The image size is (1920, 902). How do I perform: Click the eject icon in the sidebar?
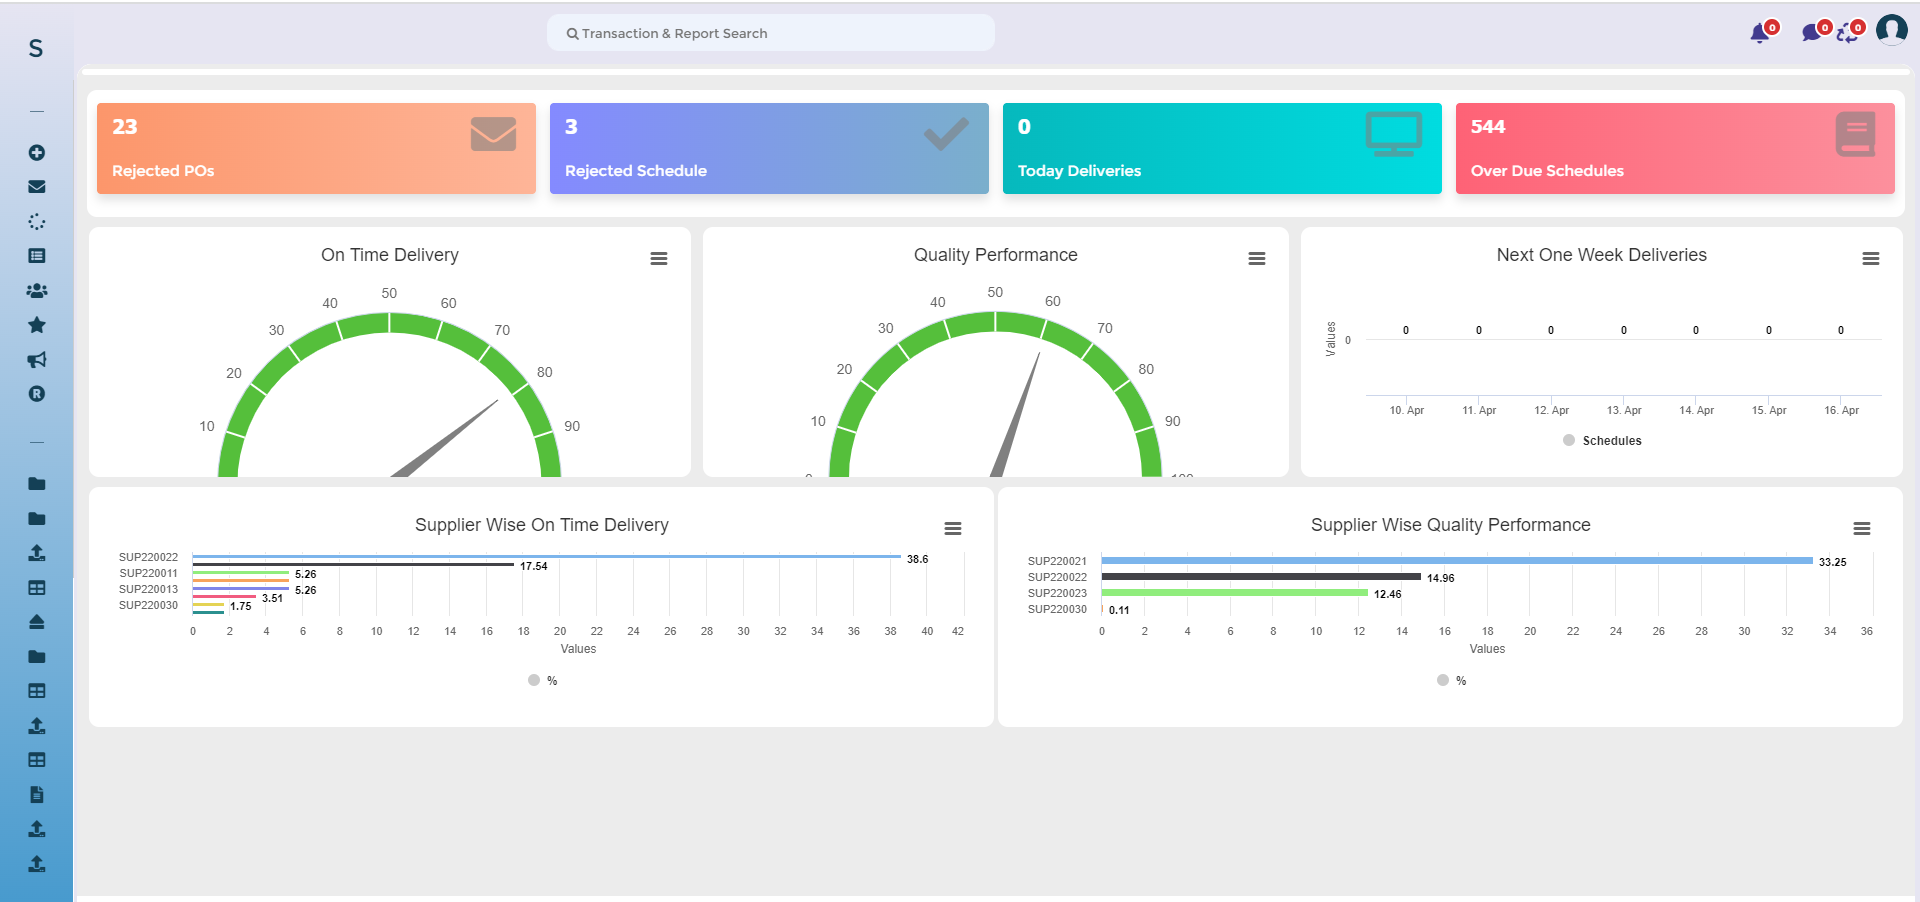point(37,622)
